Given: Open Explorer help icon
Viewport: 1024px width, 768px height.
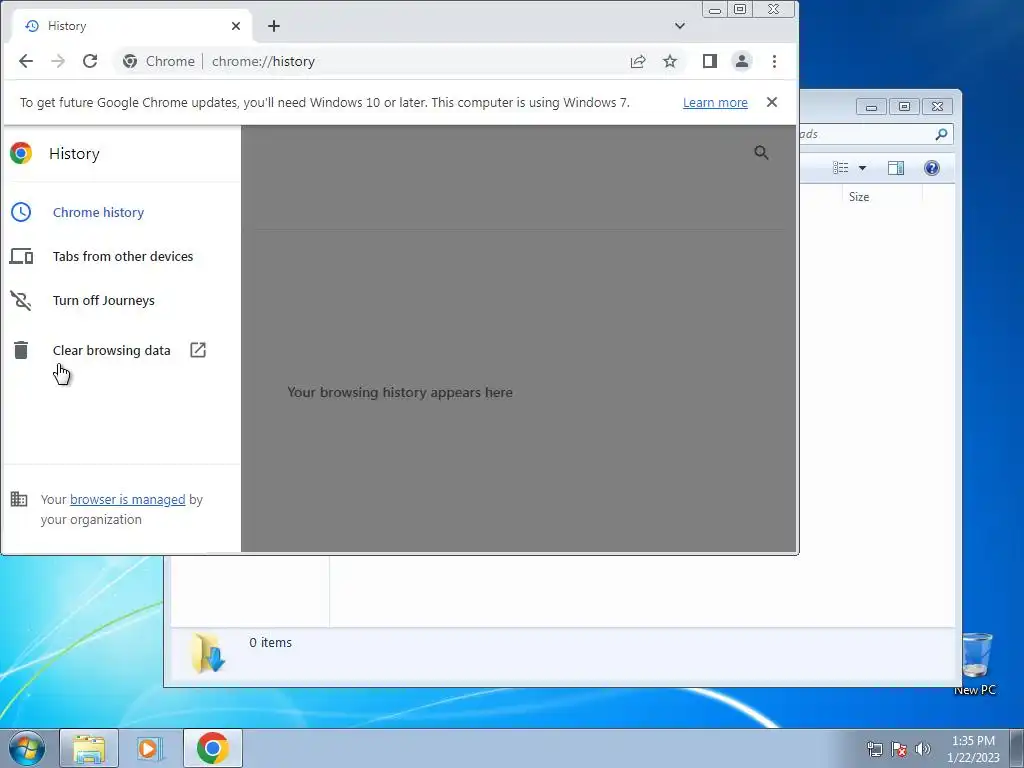Looking at the screenshot, I should point(932,168).
